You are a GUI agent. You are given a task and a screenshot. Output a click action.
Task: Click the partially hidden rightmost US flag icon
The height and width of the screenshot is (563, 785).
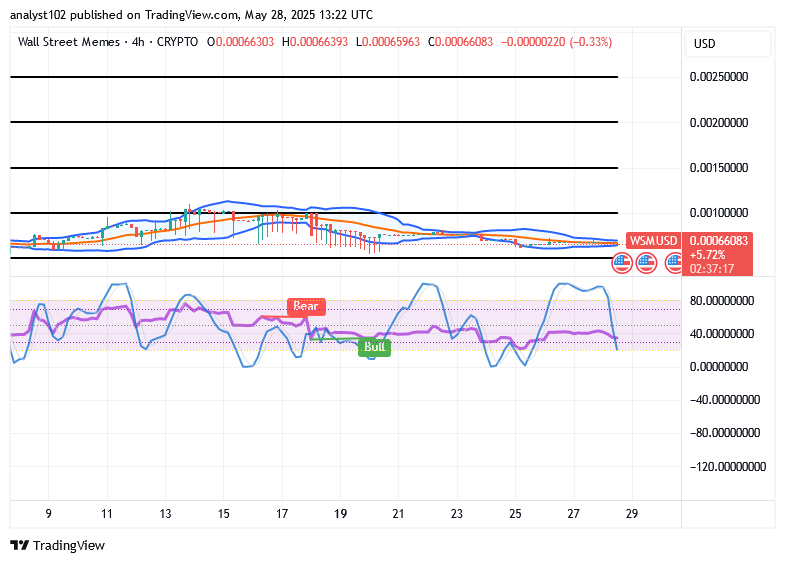click(673, 263)
